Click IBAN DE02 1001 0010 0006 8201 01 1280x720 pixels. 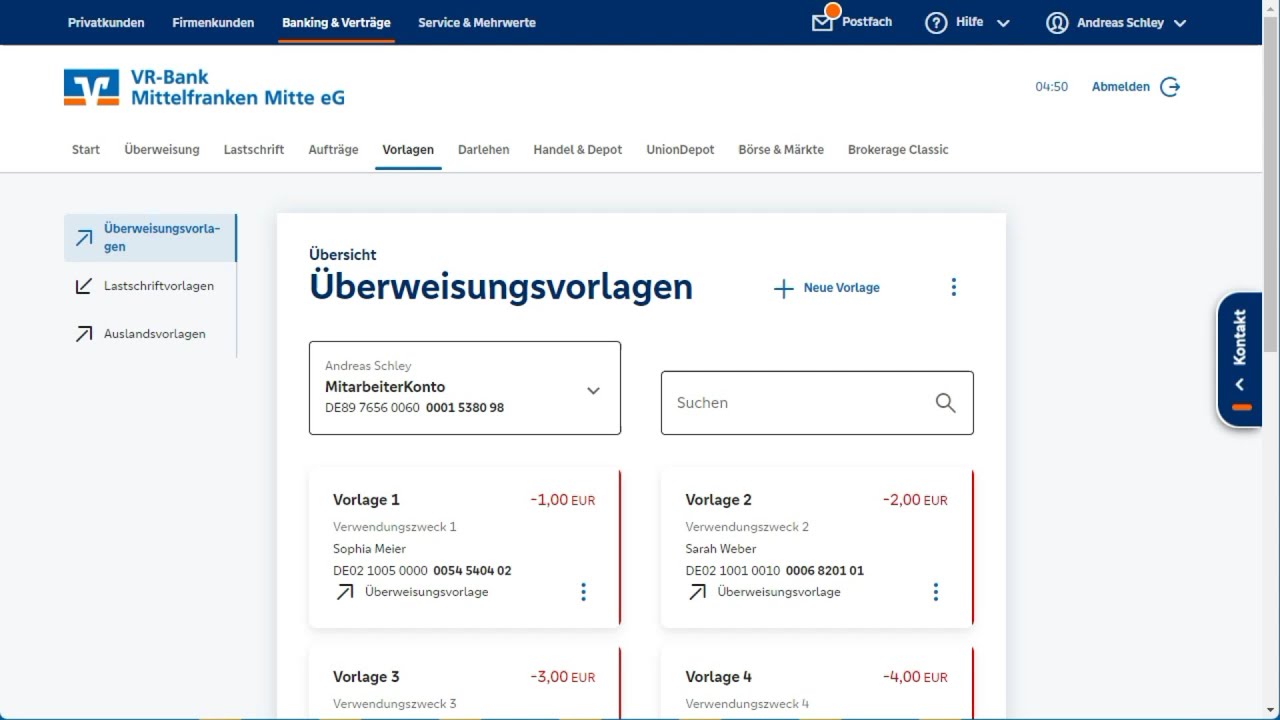tap(775, 571)
